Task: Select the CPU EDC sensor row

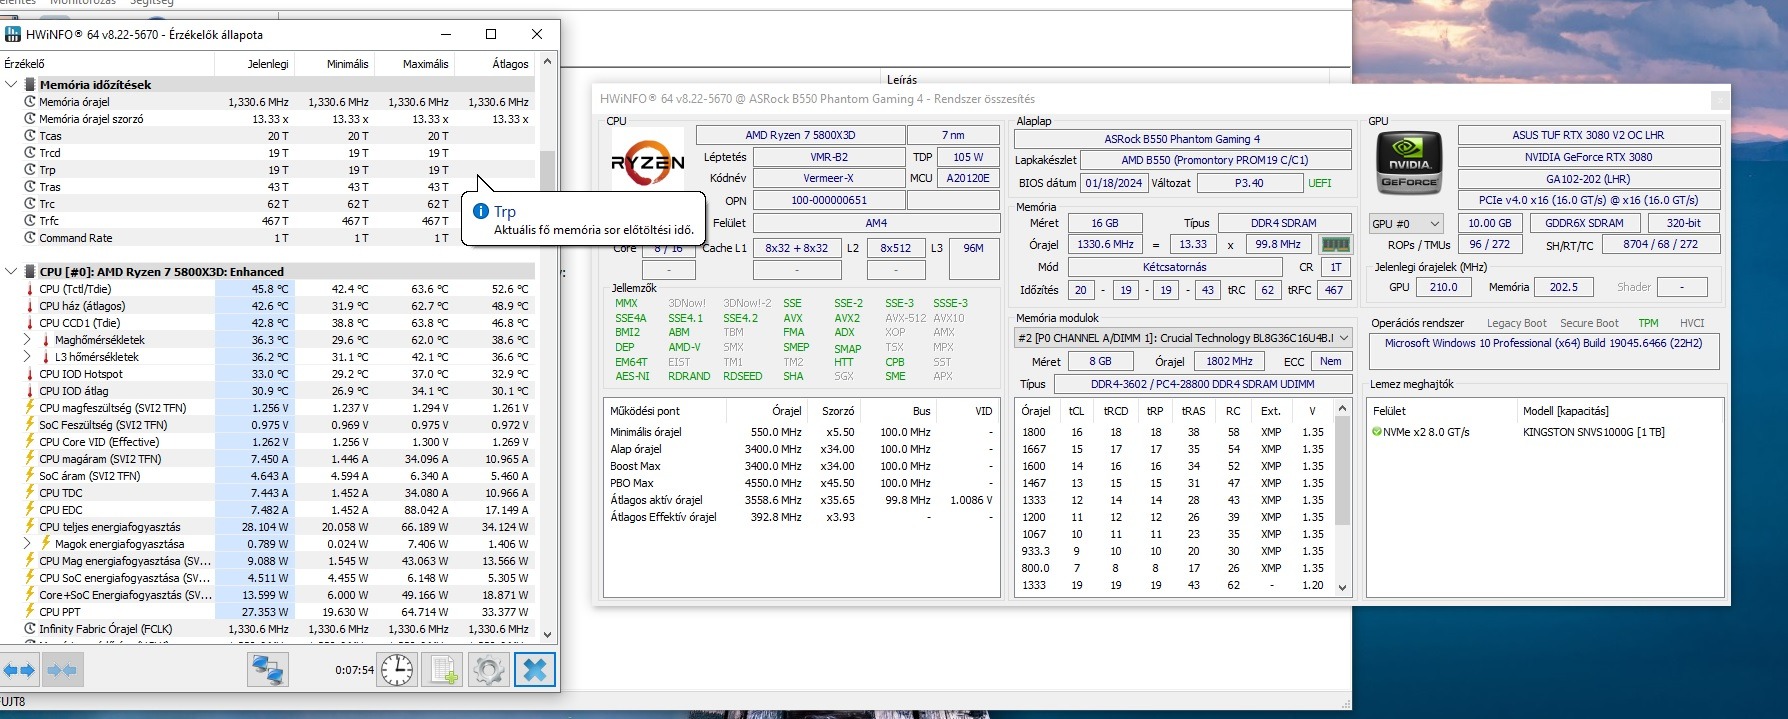Action: (x=268, y=510)
